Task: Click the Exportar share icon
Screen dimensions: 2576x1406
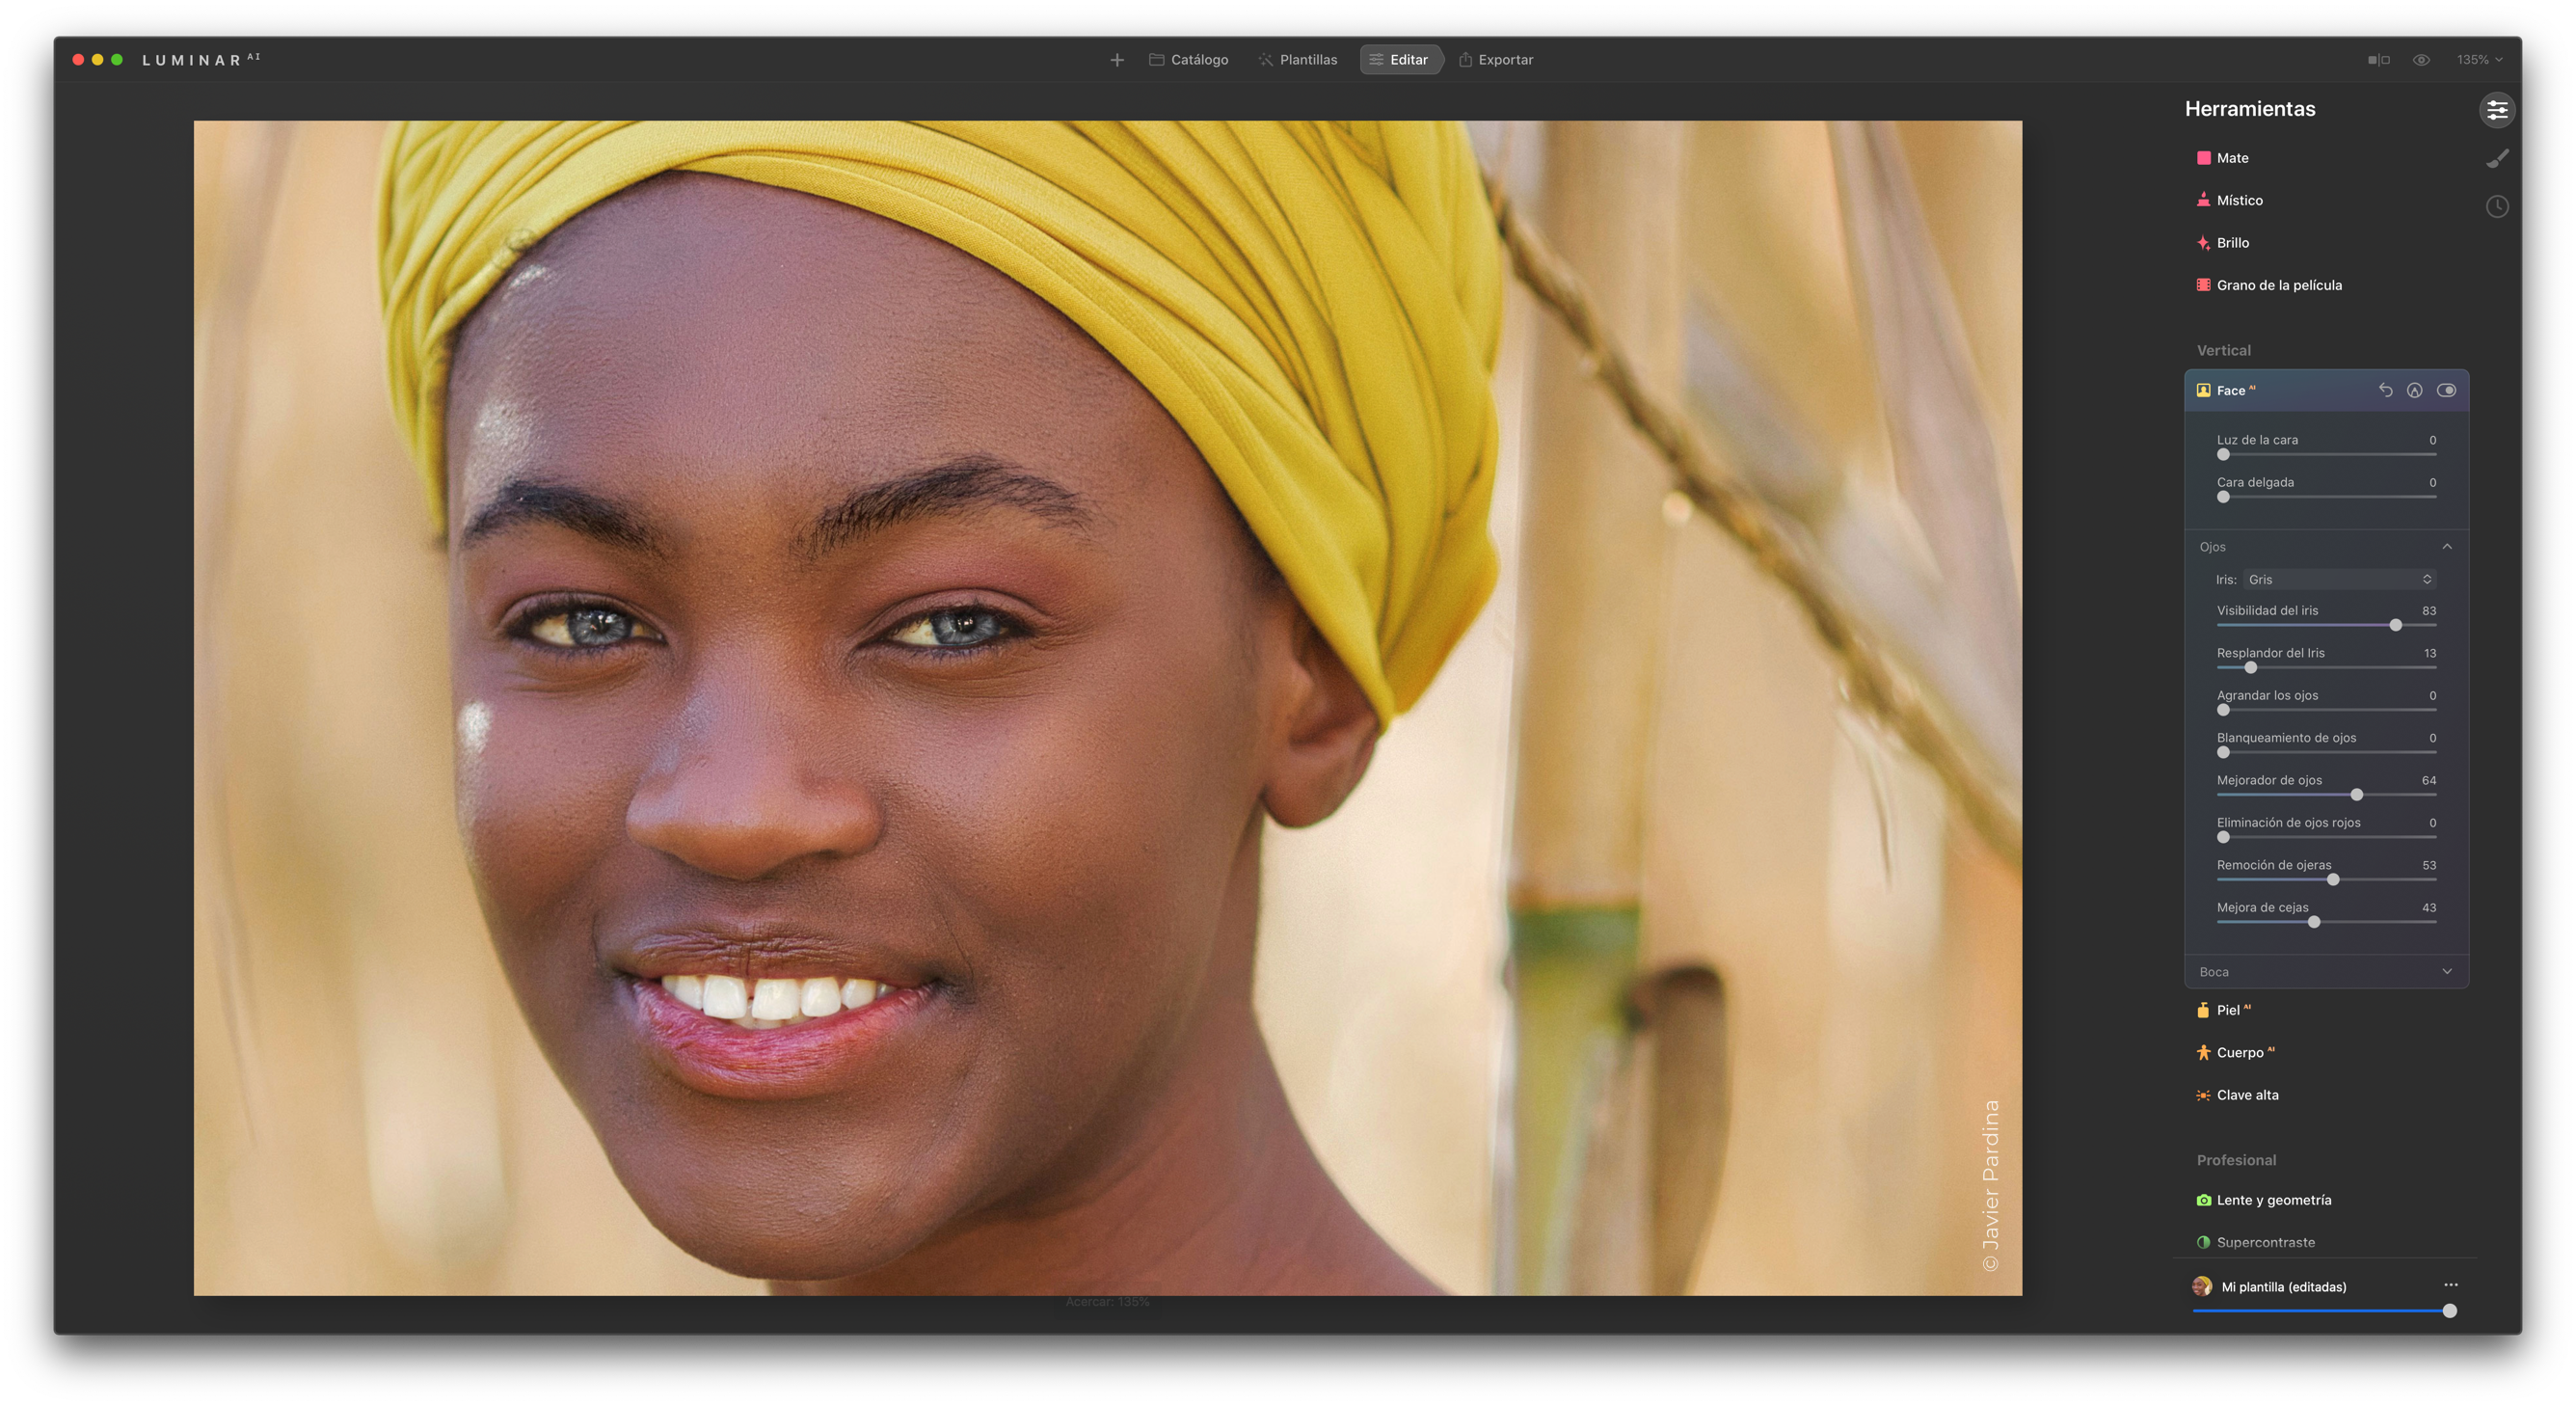Action: [1465, 60]
